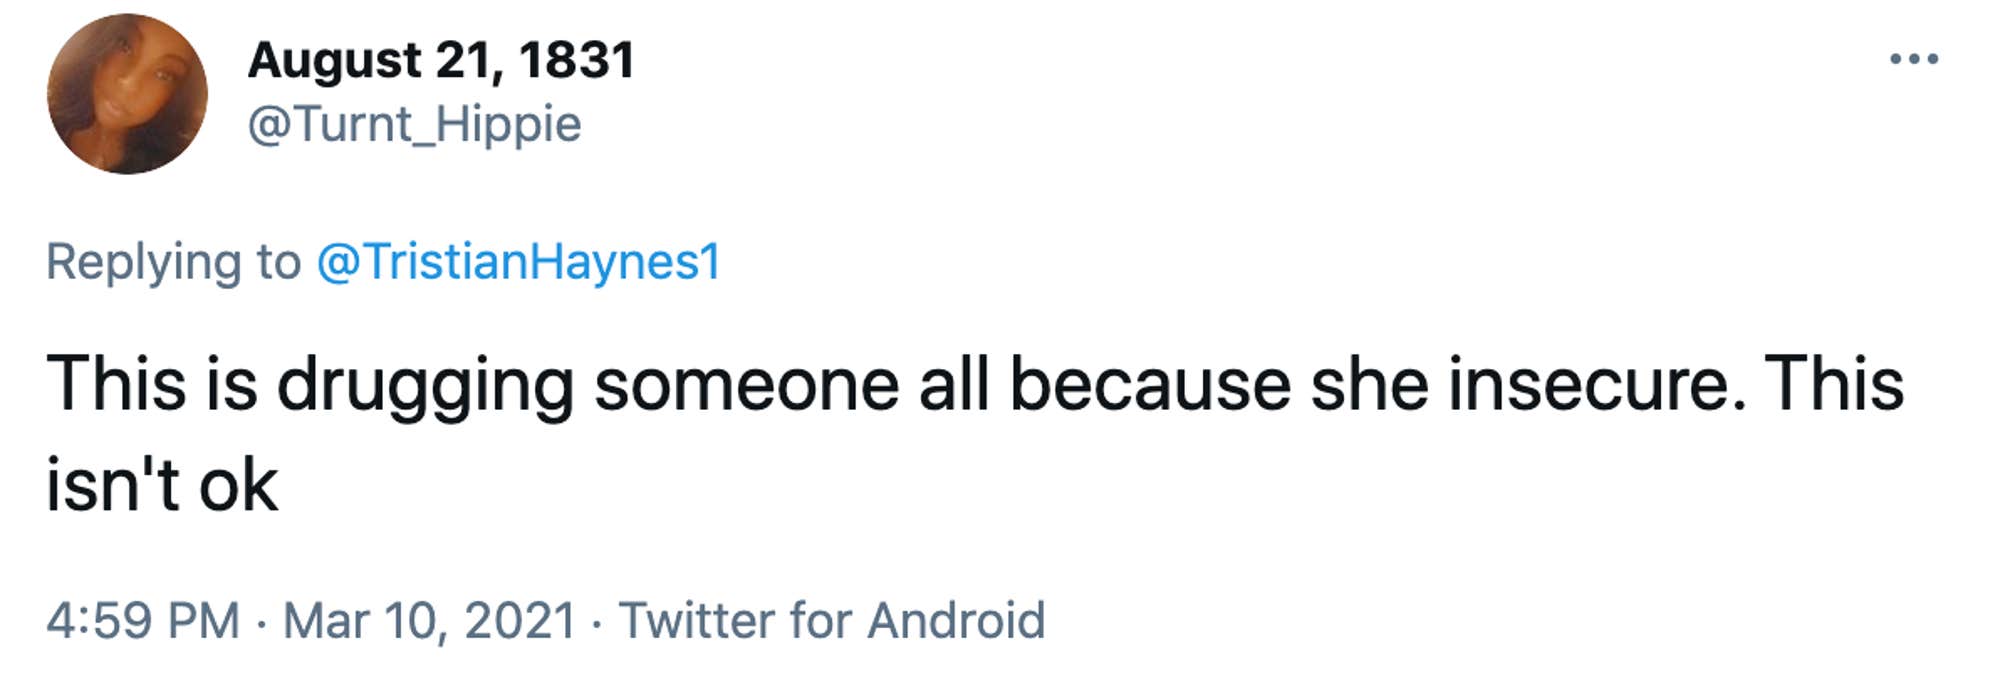Click "August" in the display name
The width and height of the screenshot is (2000, 695).
[x=334, y=62]
